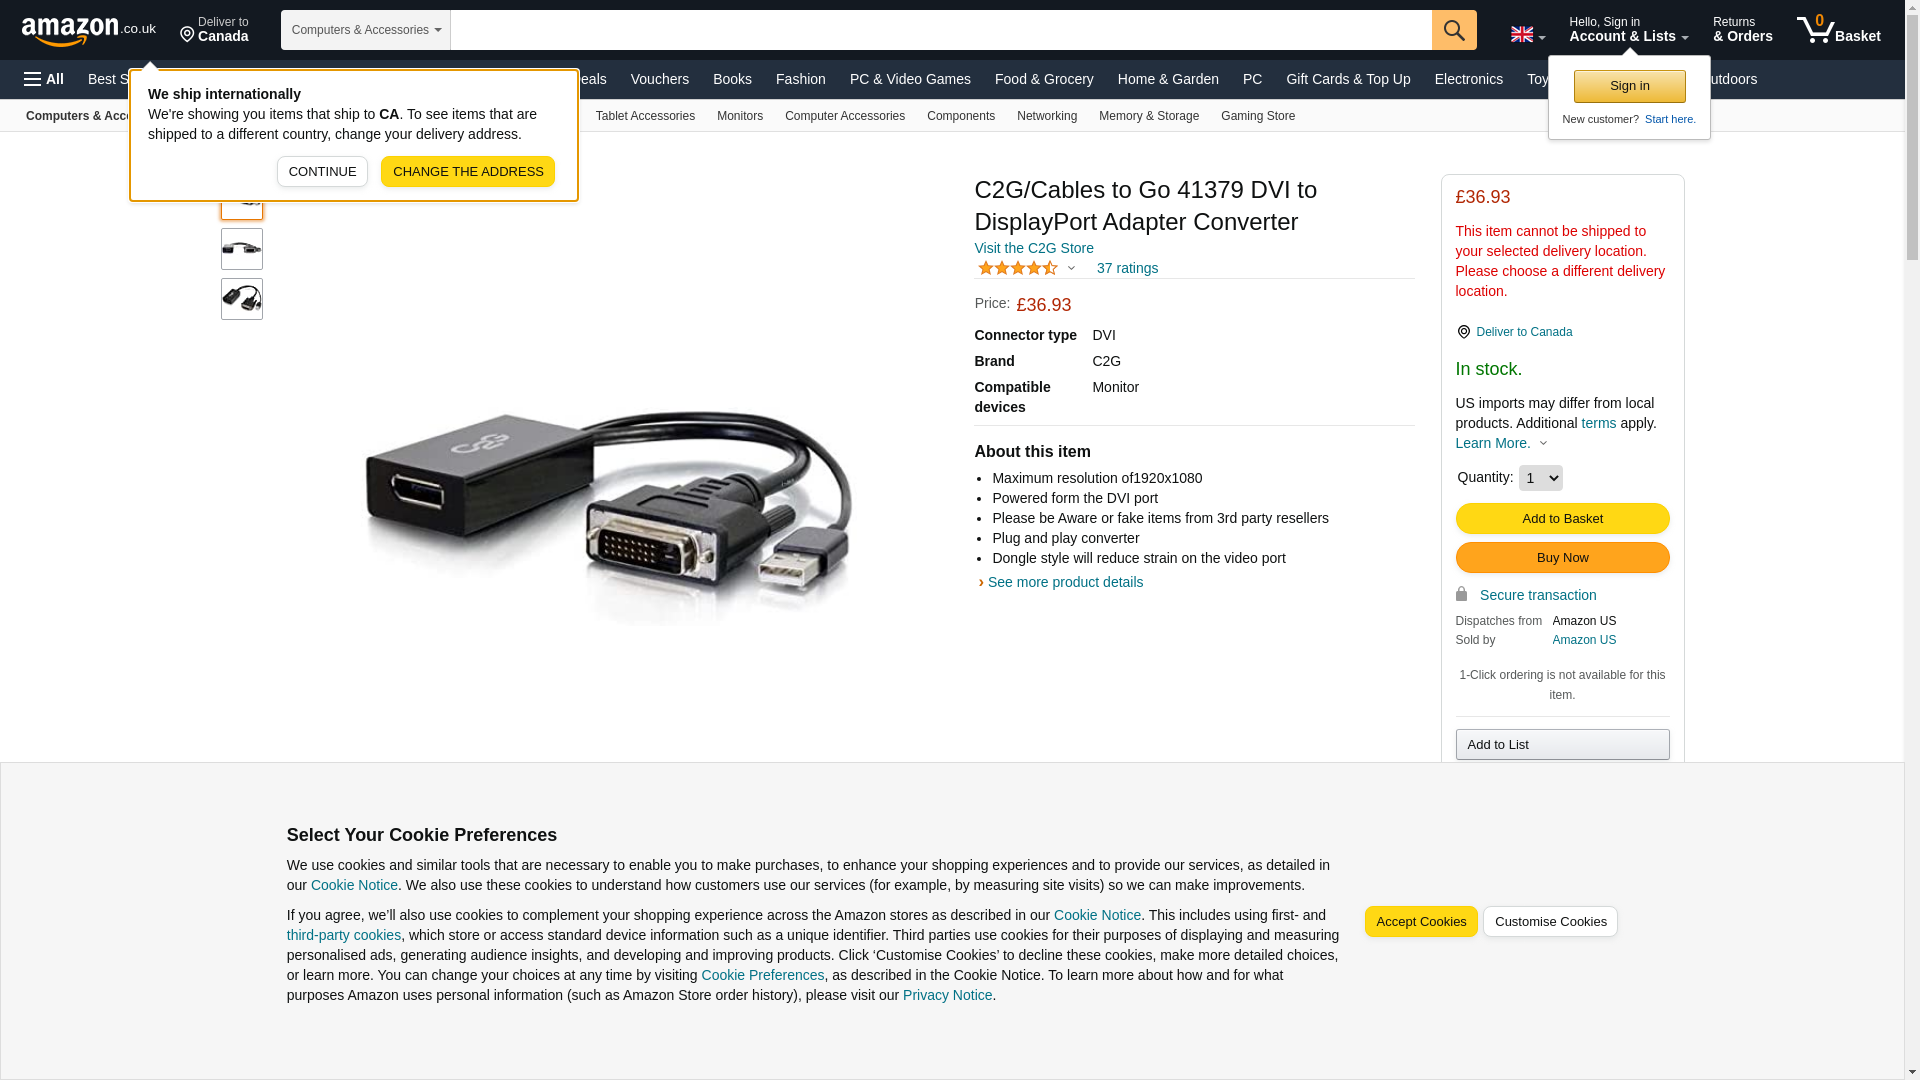Open the All hamburger menu
The width and height of the screenshot is (1920, 1080).
click(44, 79)
